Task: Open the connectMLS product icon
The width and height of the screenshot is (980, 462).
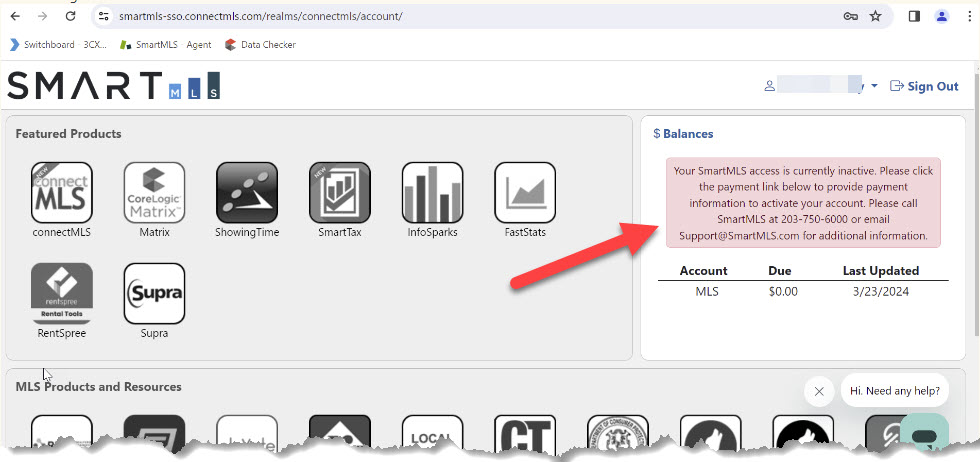Action: (62, 193)
